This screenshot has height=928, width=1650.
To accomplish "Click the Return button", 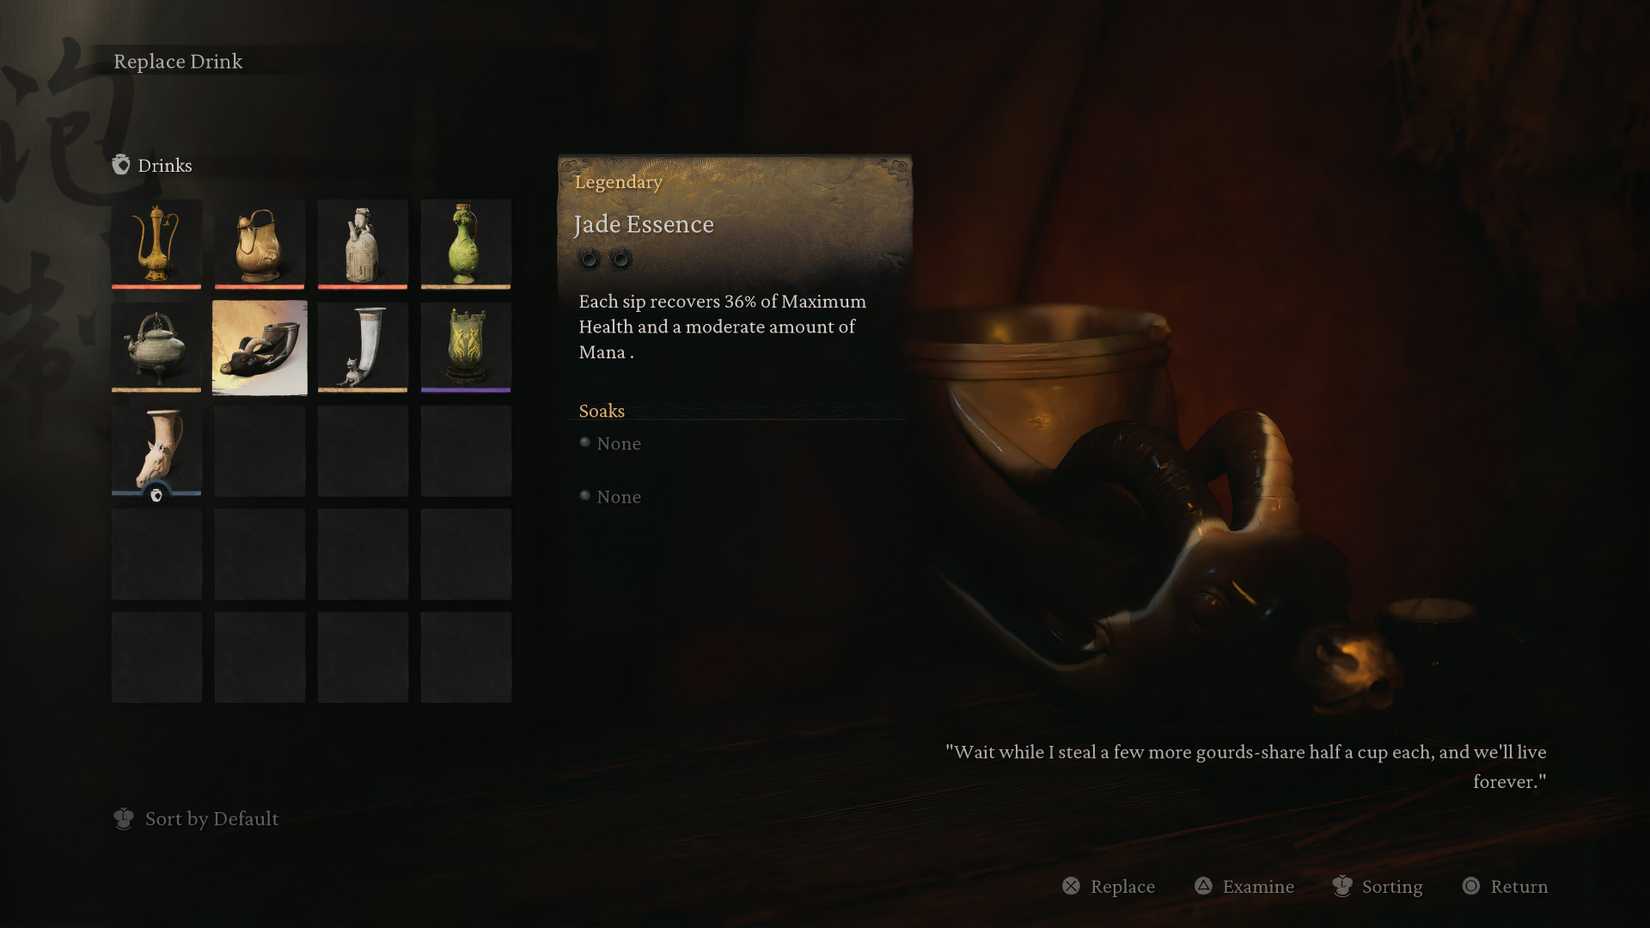I will coord(1505,886).
